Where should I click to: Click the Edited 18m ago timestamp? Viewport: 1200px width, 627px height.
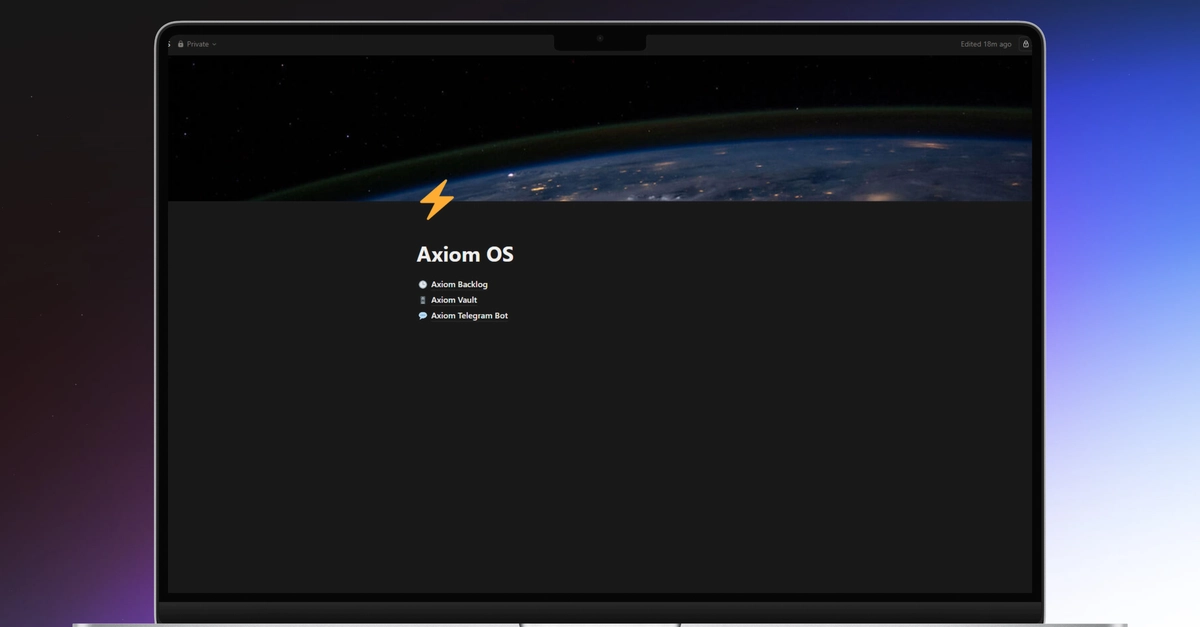click(x=986, y=44)
